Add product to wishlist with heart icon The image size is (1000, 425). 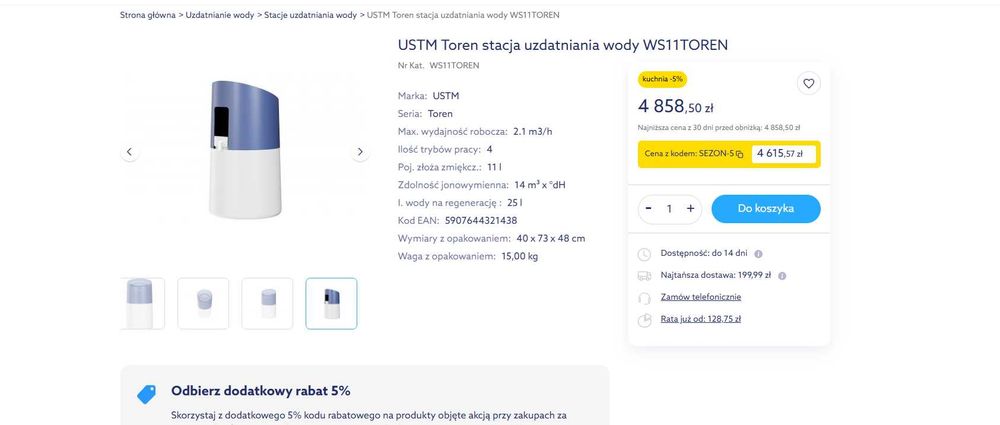pyautogui.click(x=809, y=84)
